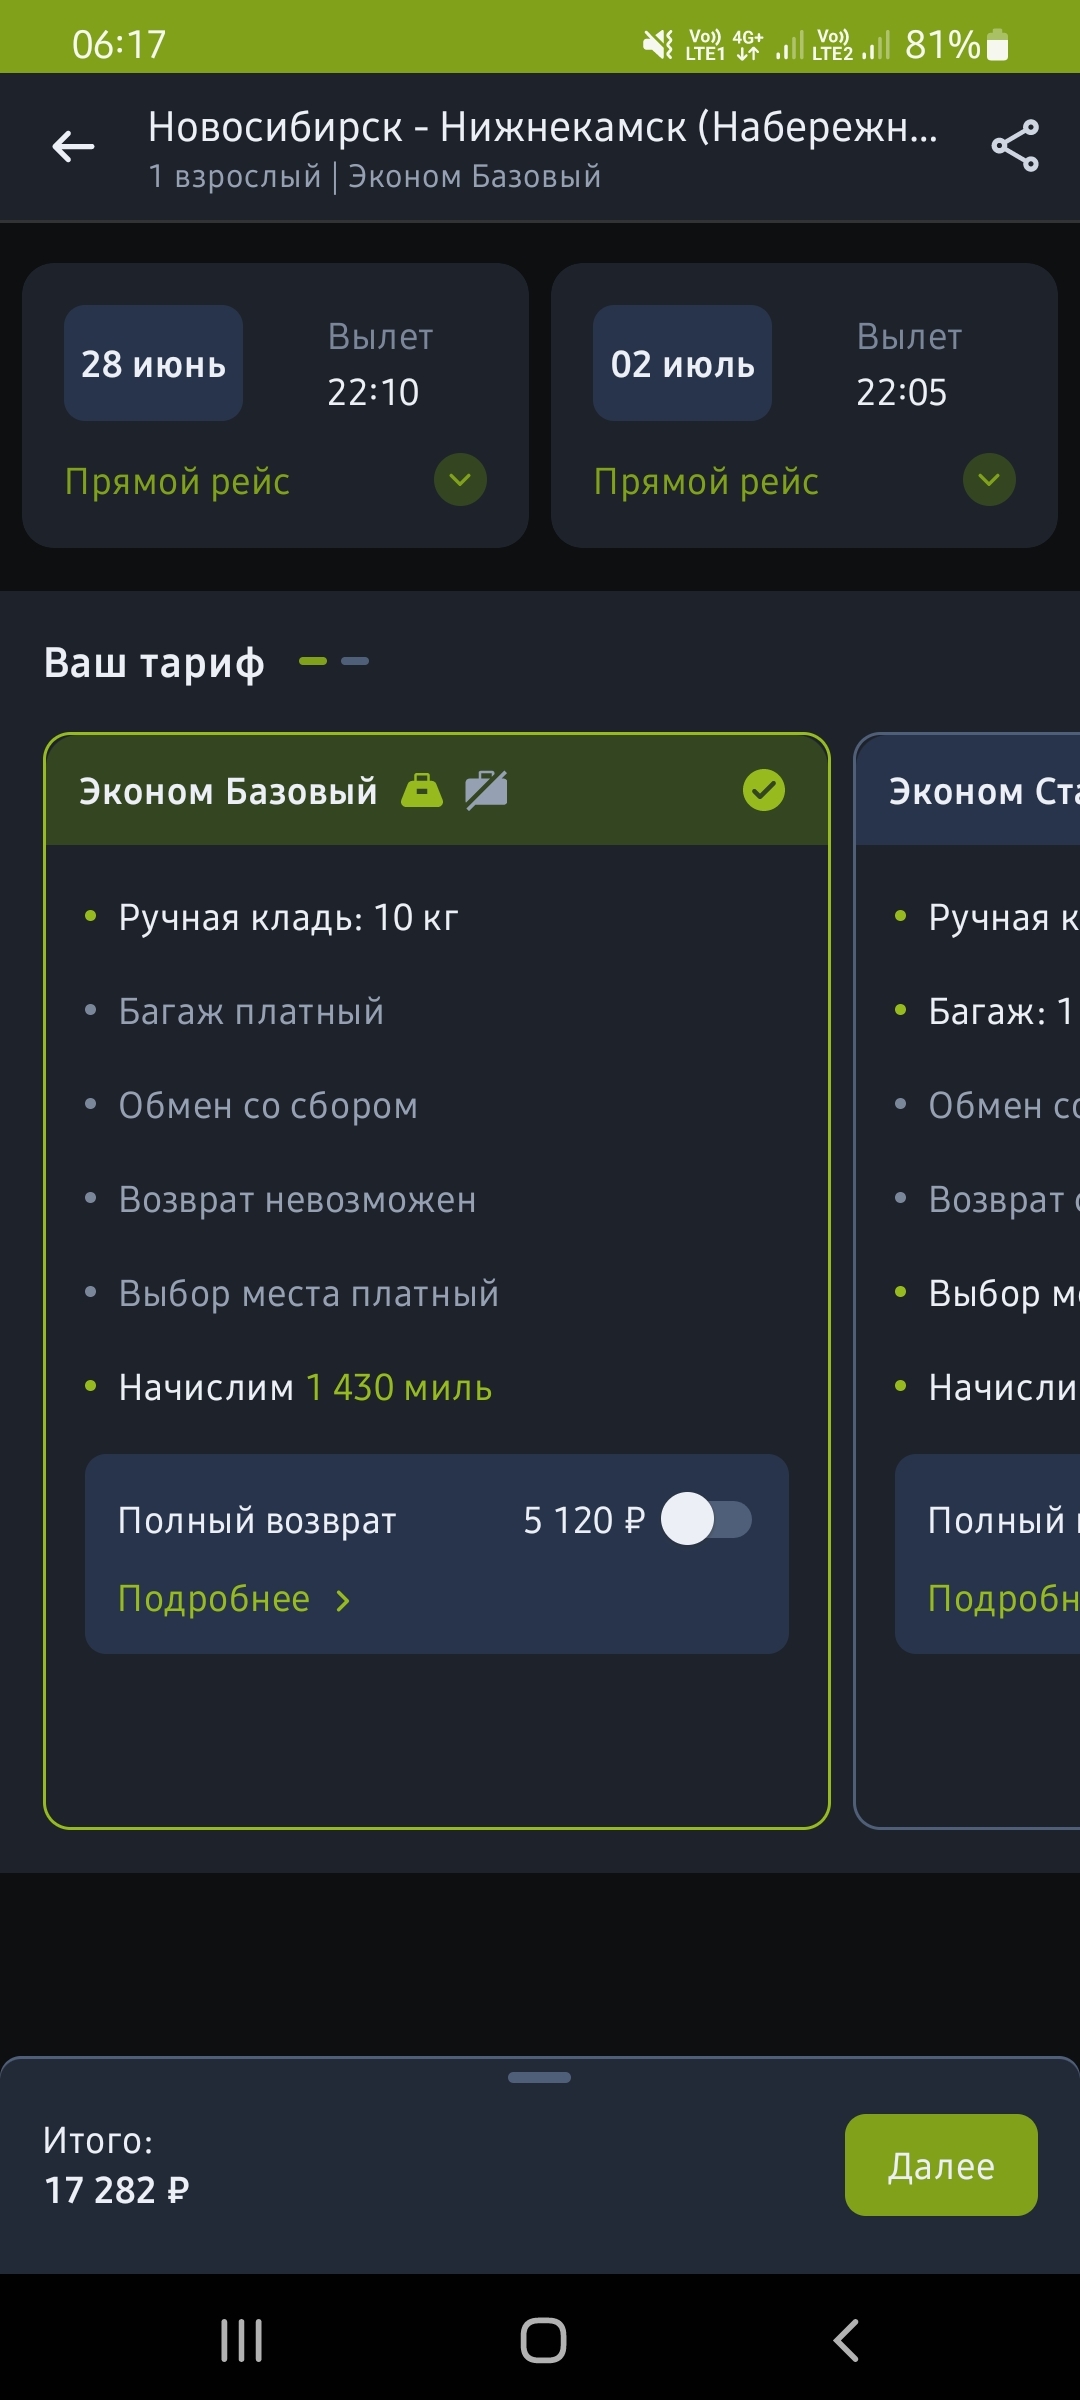
Task: Tap the no-baggage crossed suitcase icon
Action: point(486,790)
